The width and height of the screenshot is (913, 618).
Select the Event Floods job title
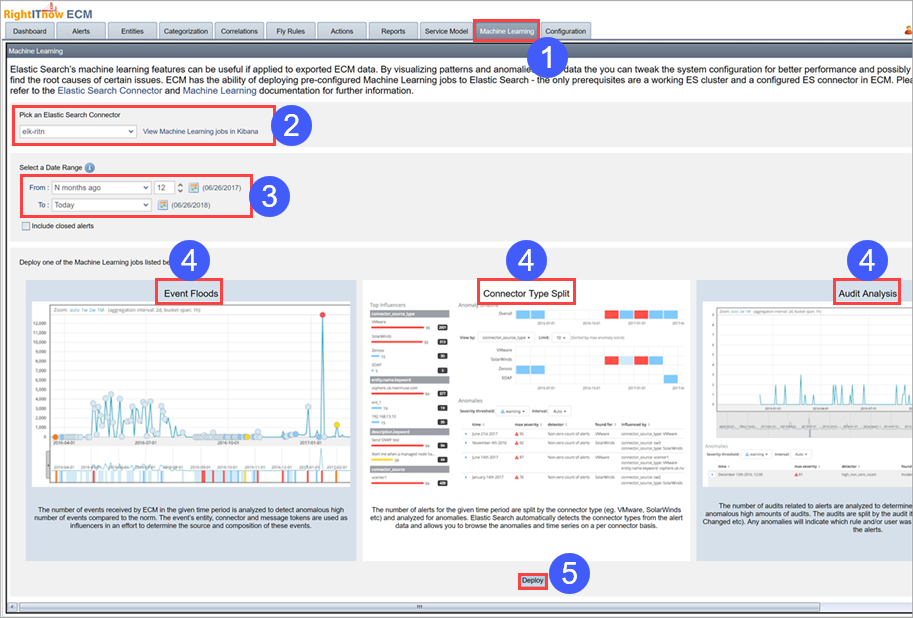(x=190, y=294)
